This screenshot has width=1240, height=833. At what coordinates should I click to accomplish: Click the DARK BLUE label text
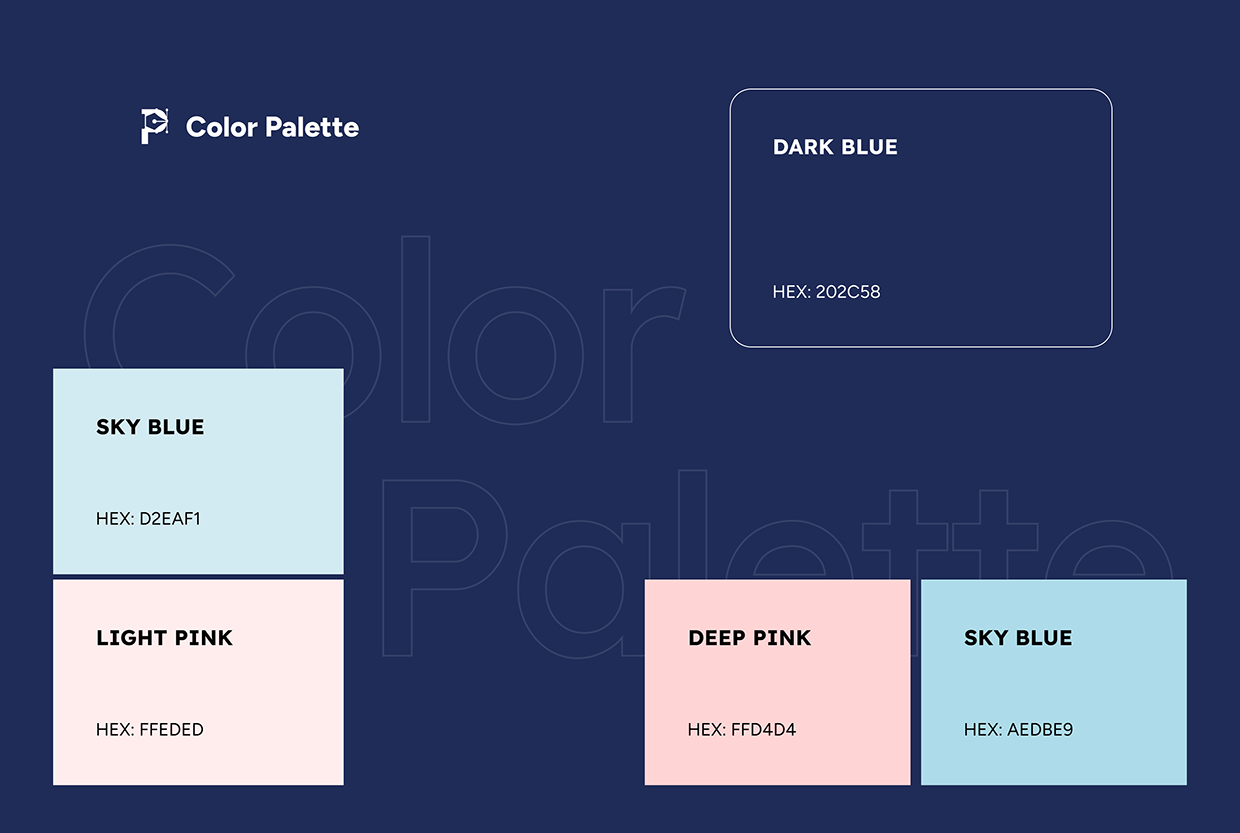(x=835, y=147)
